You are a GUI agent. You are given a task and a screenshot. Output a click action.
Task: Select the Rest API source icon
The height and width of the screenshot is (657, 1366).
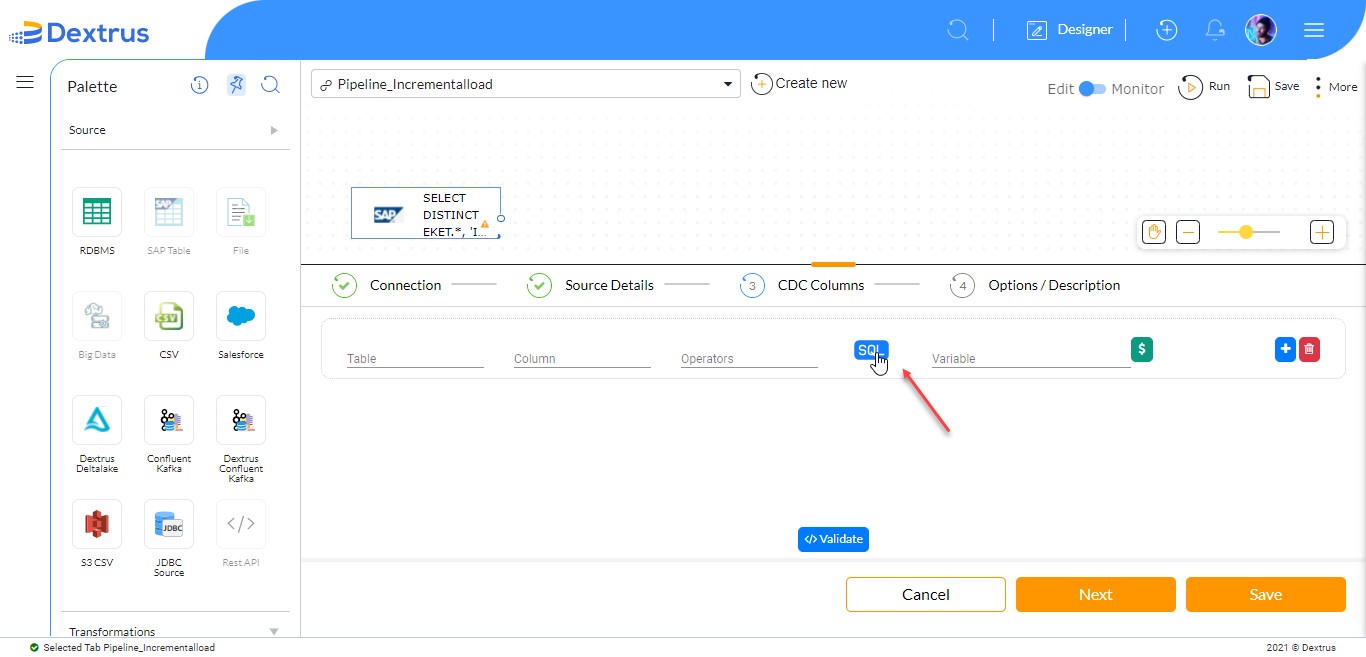click(241, 524)
